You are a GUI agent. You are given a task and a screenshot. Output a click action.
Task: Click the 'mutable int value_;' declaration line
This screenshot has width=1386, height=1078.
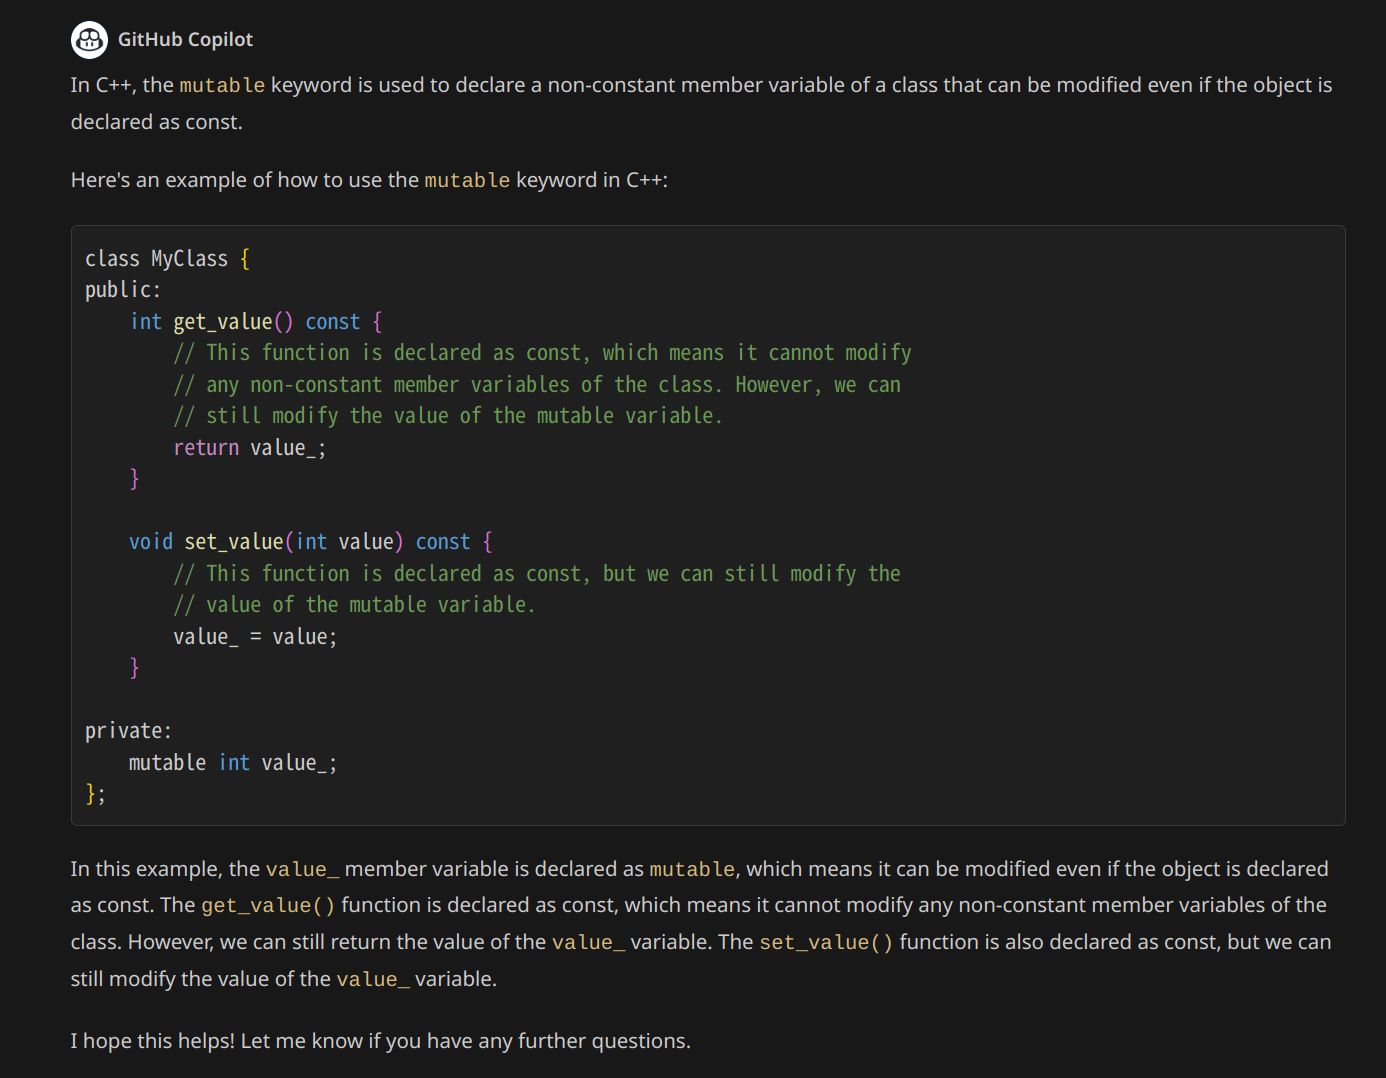pos(232,763)
